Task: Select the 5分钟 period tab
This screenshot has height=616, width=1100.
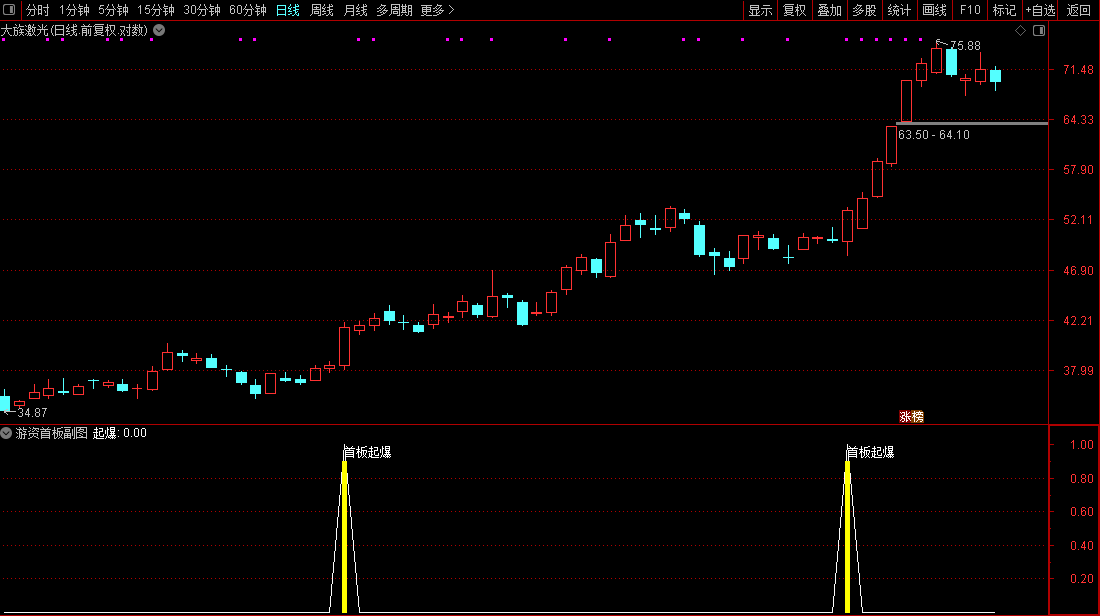Action: click(x=113, y=10)
